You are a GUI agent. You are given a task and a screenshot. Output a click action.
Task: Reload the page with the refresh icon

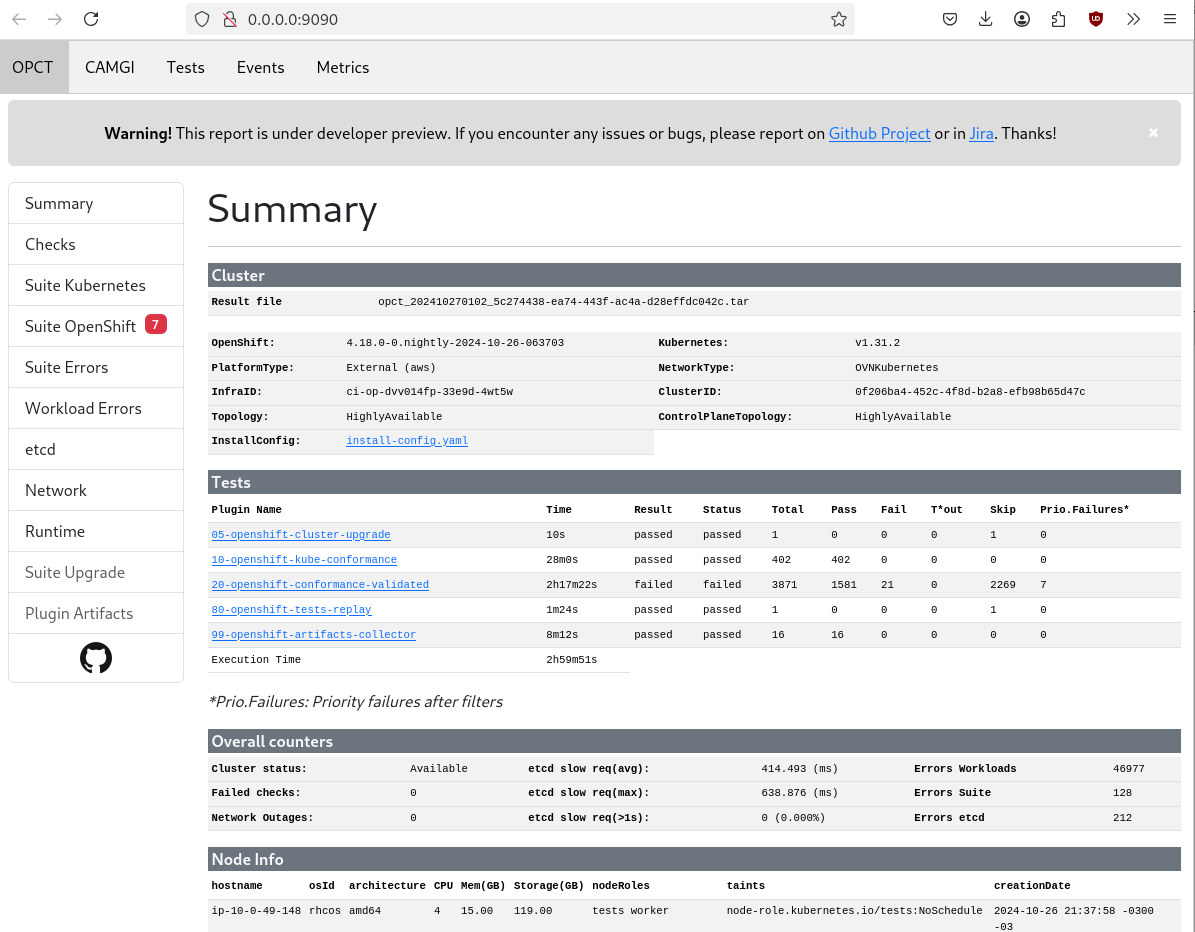coord(91,19)
